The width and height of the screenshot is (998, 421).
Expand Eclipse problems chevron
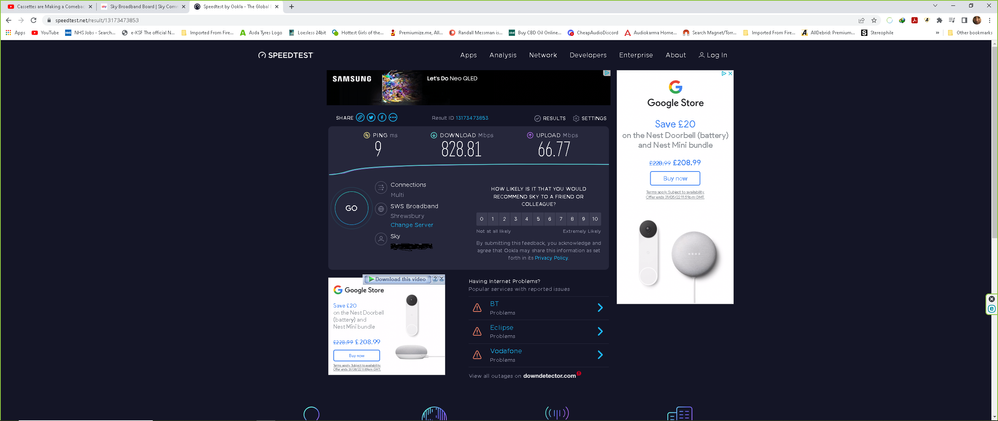click(x=600, y=331)
